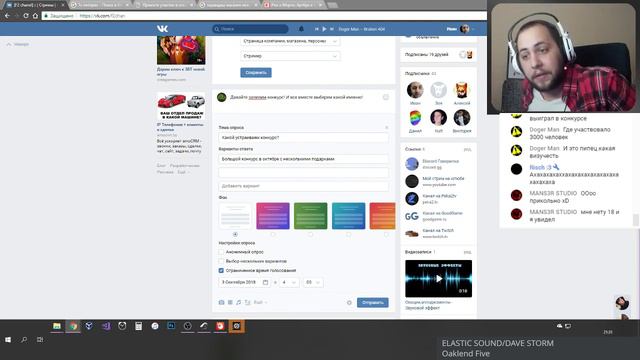Switch to the fifth browser tab
This screenshot has width=640, height=360.
point(293,5)
